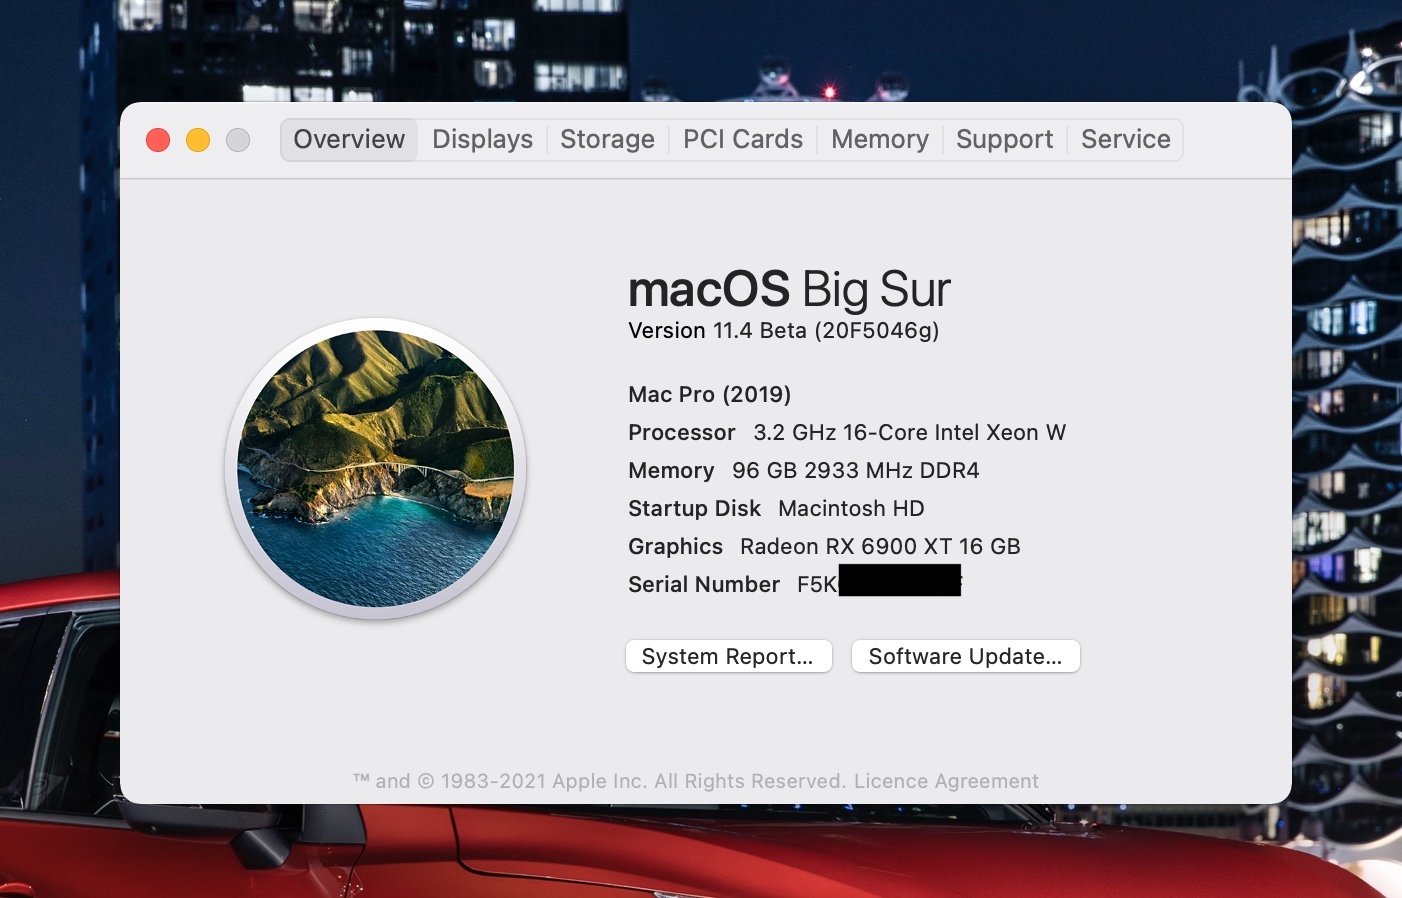Open System Report
Screen dimensions: 1402x898
[728, 656]
